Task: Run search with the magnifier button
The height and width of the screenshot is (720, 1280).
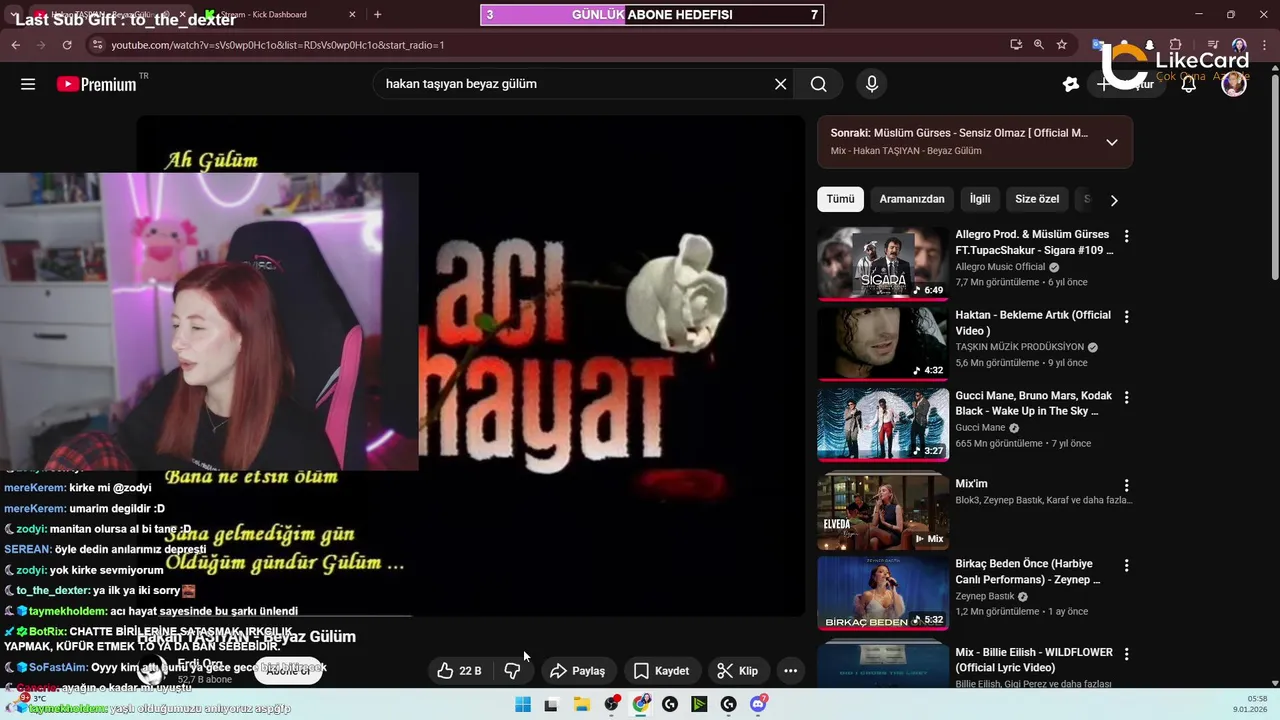Action: point(819,84)
